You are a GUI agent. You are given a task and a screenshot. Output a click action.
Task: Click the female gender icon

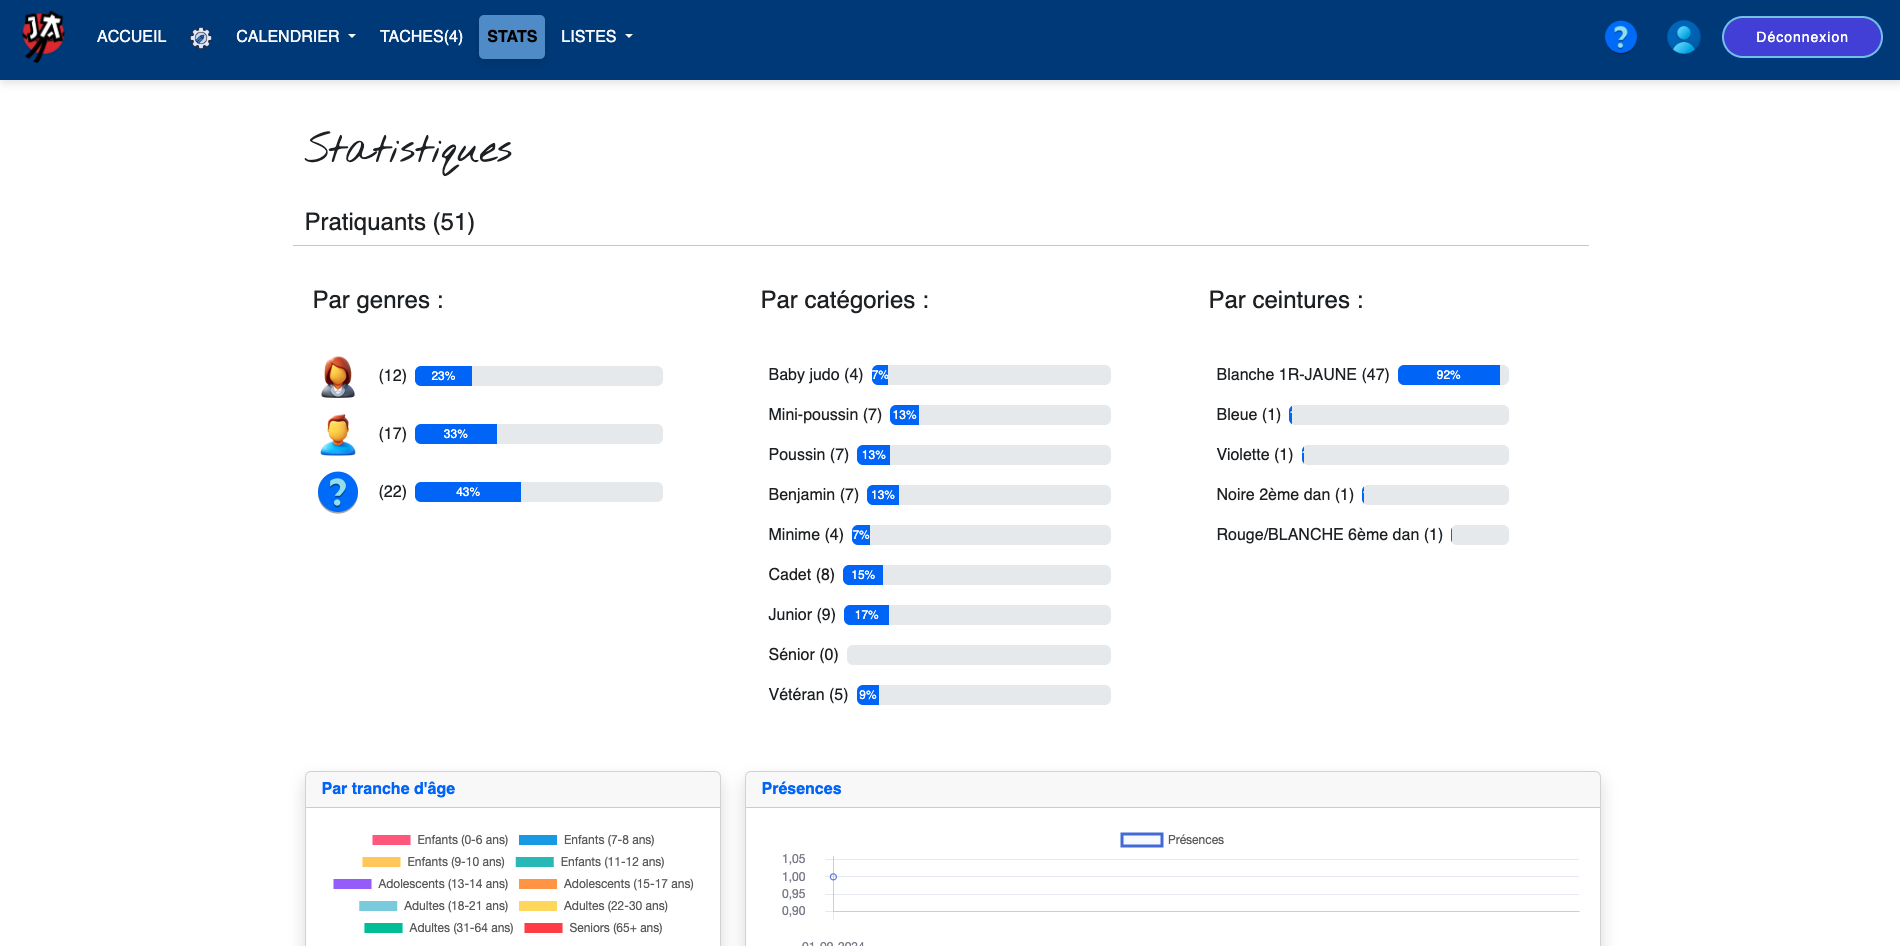click(x=338, y=376)
